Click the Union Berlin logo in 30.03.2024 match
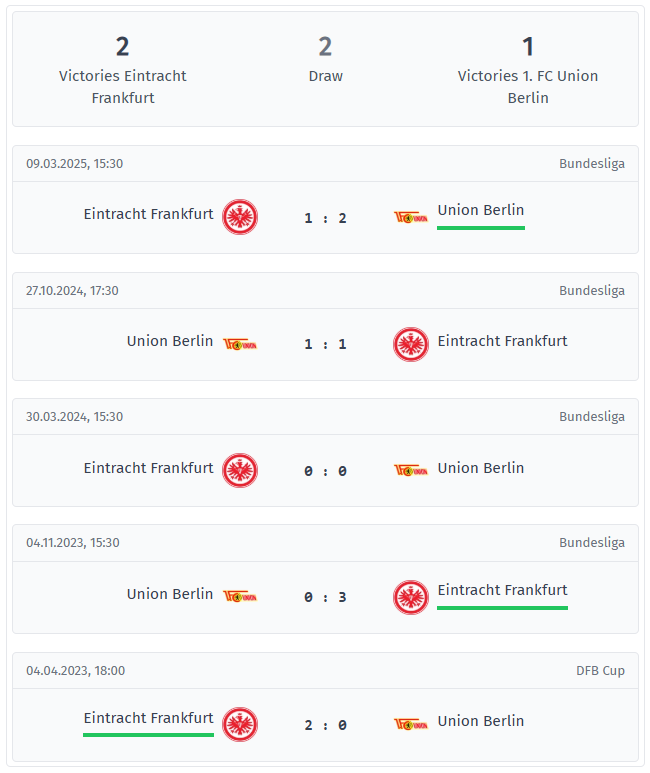Viewport: 650px width, 773px height. point(410,470)
